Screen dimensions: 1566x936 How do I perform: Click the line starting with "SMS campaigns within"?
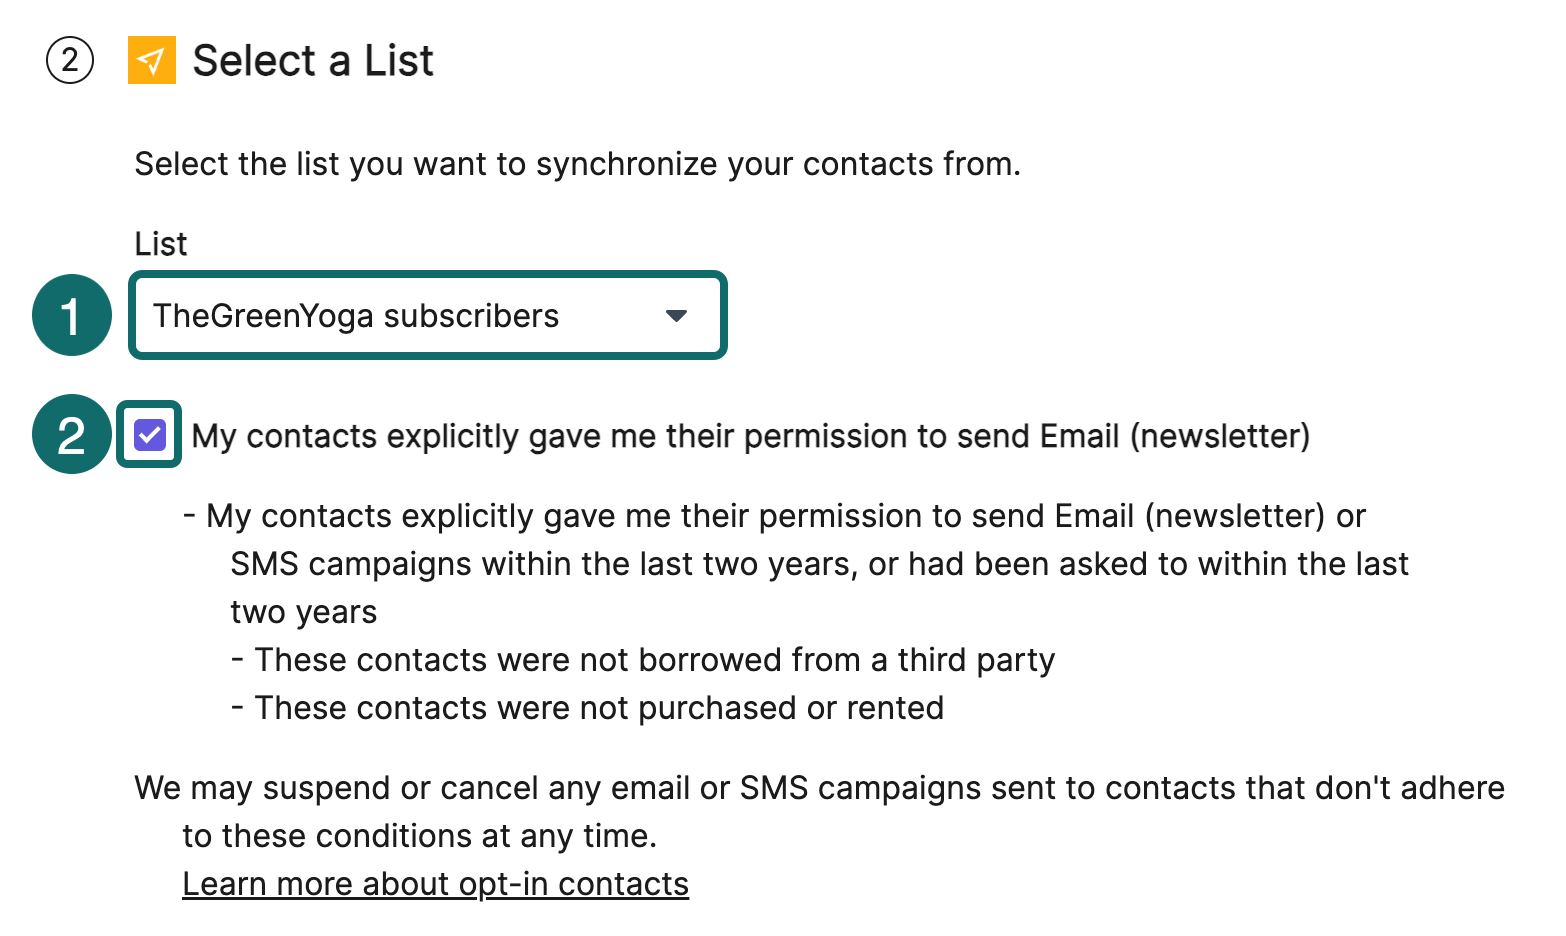(x=819, y=564)
